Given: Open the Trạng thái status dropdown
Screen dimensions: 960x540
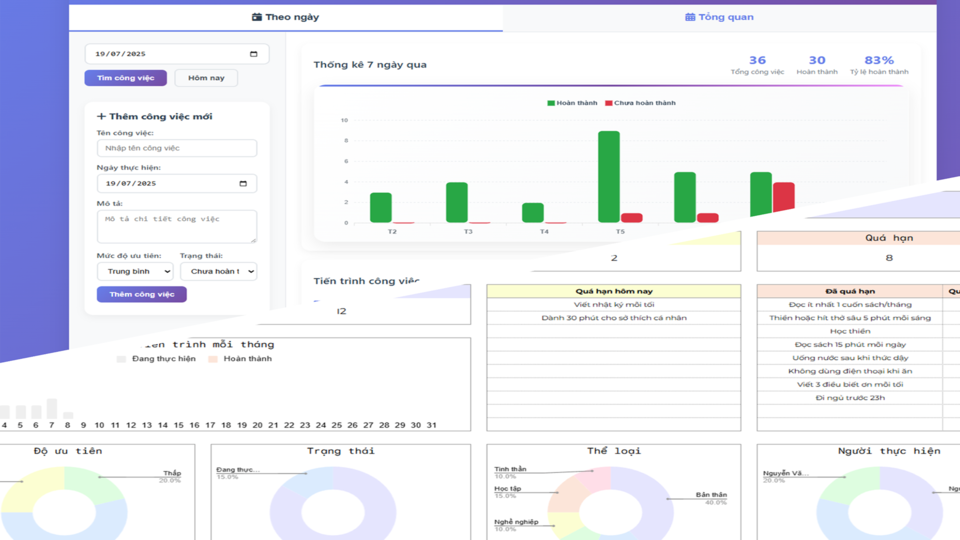Looking at the screenshot, I should tap(218, 271).
